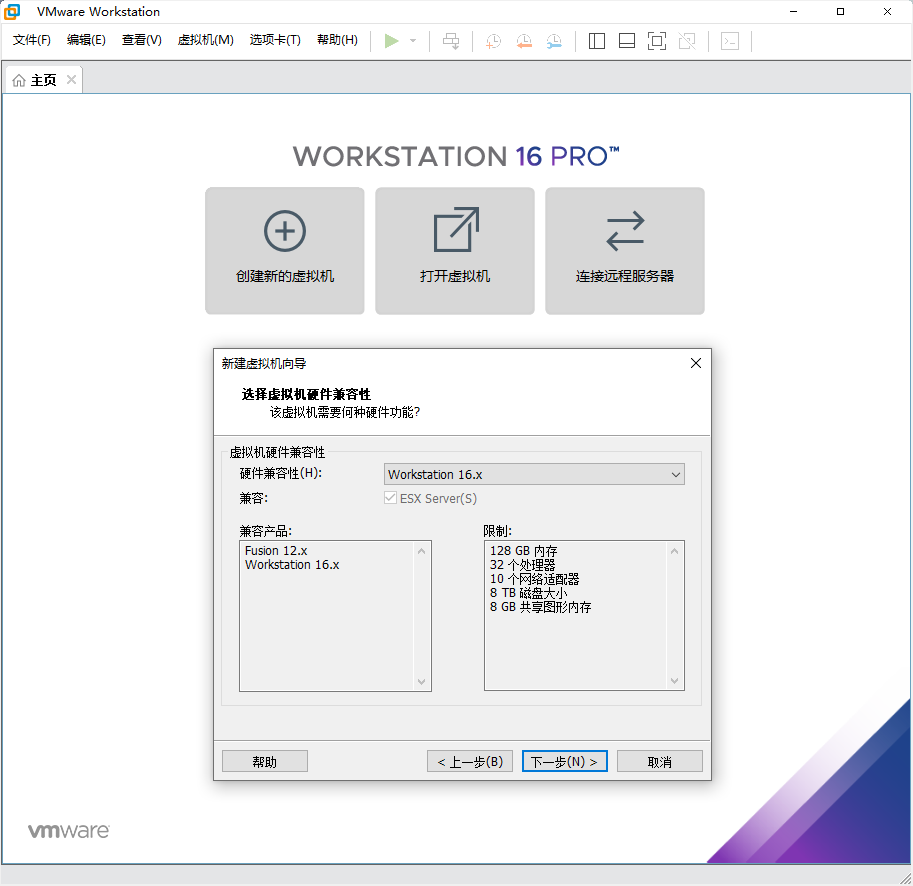Open the 查看(V) menu
913x886 pixels.
pos(141,40)
